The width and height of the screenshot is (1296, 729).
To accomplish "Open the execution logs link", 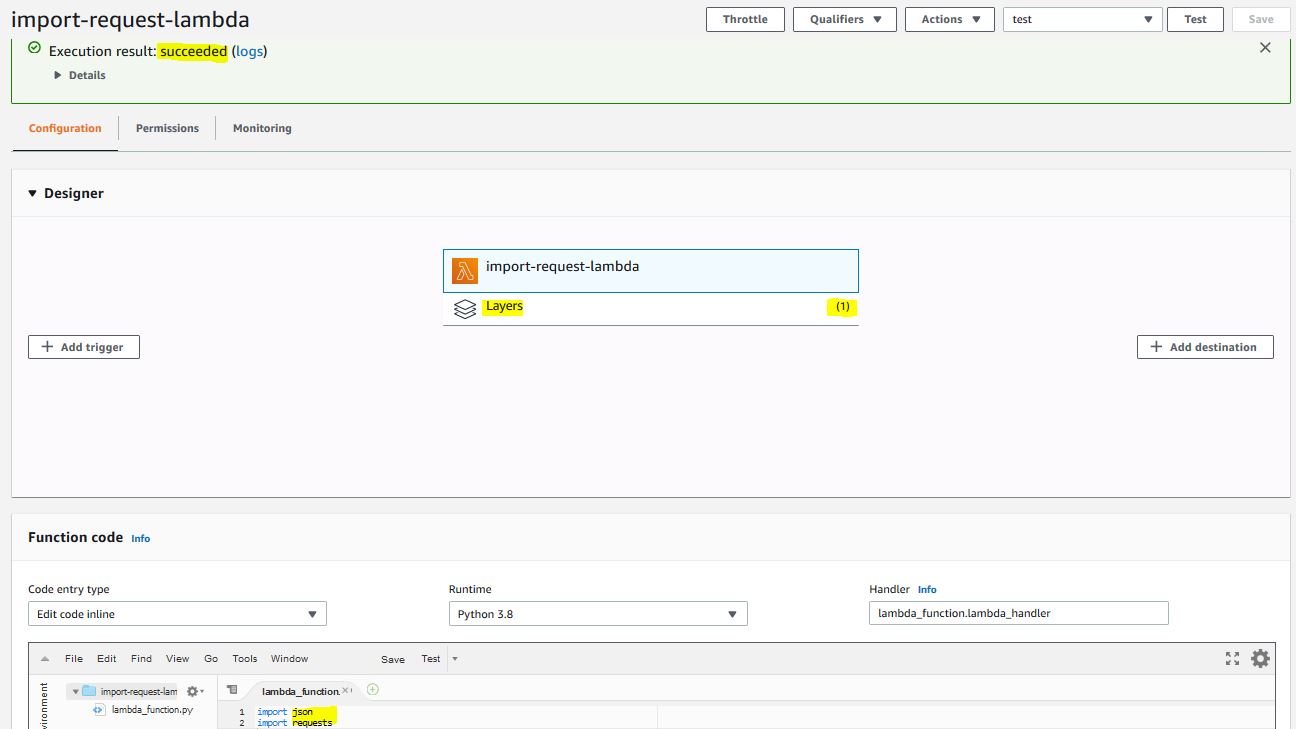I will [249, 51].
